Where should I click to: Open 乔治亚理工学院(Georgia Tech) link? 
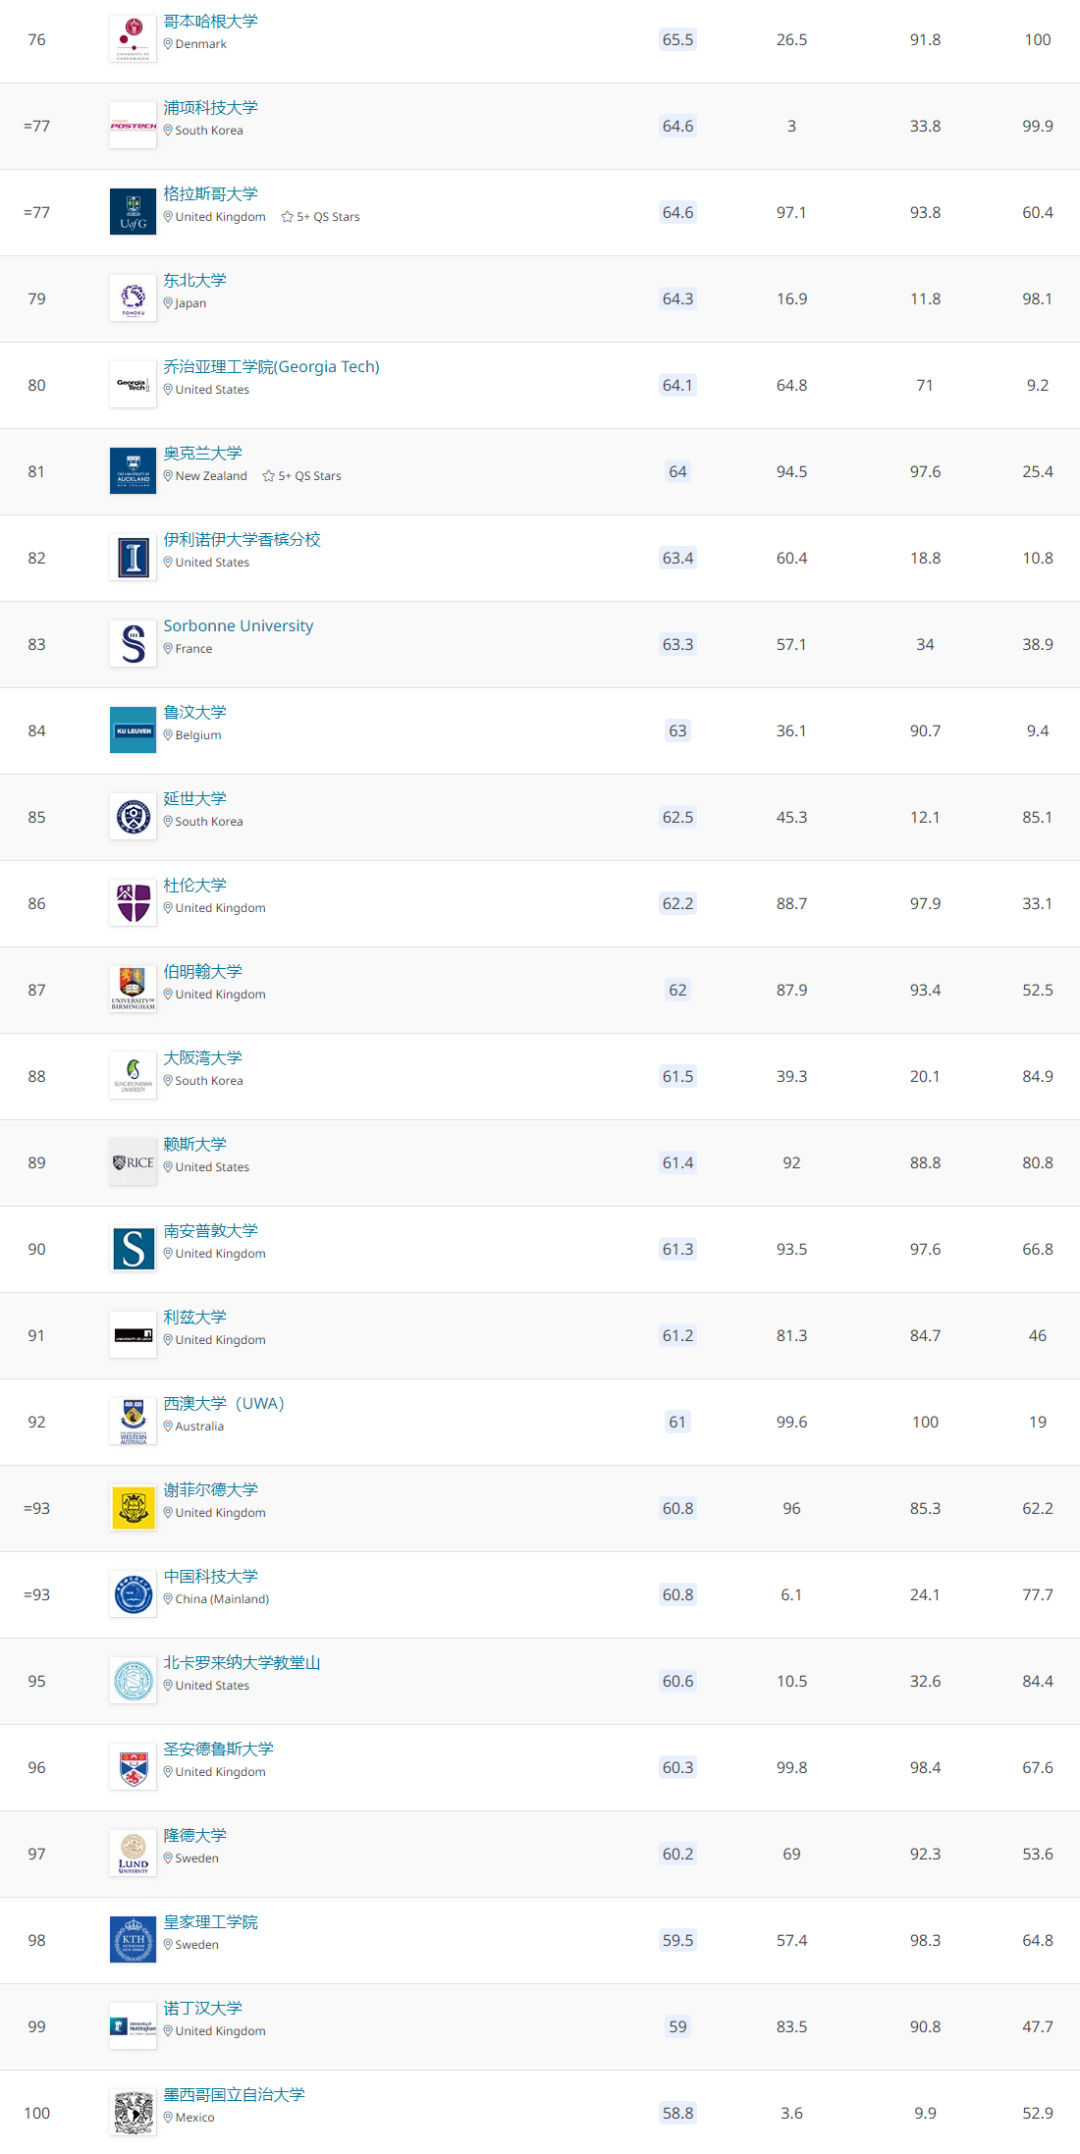[x=271, y=367]
